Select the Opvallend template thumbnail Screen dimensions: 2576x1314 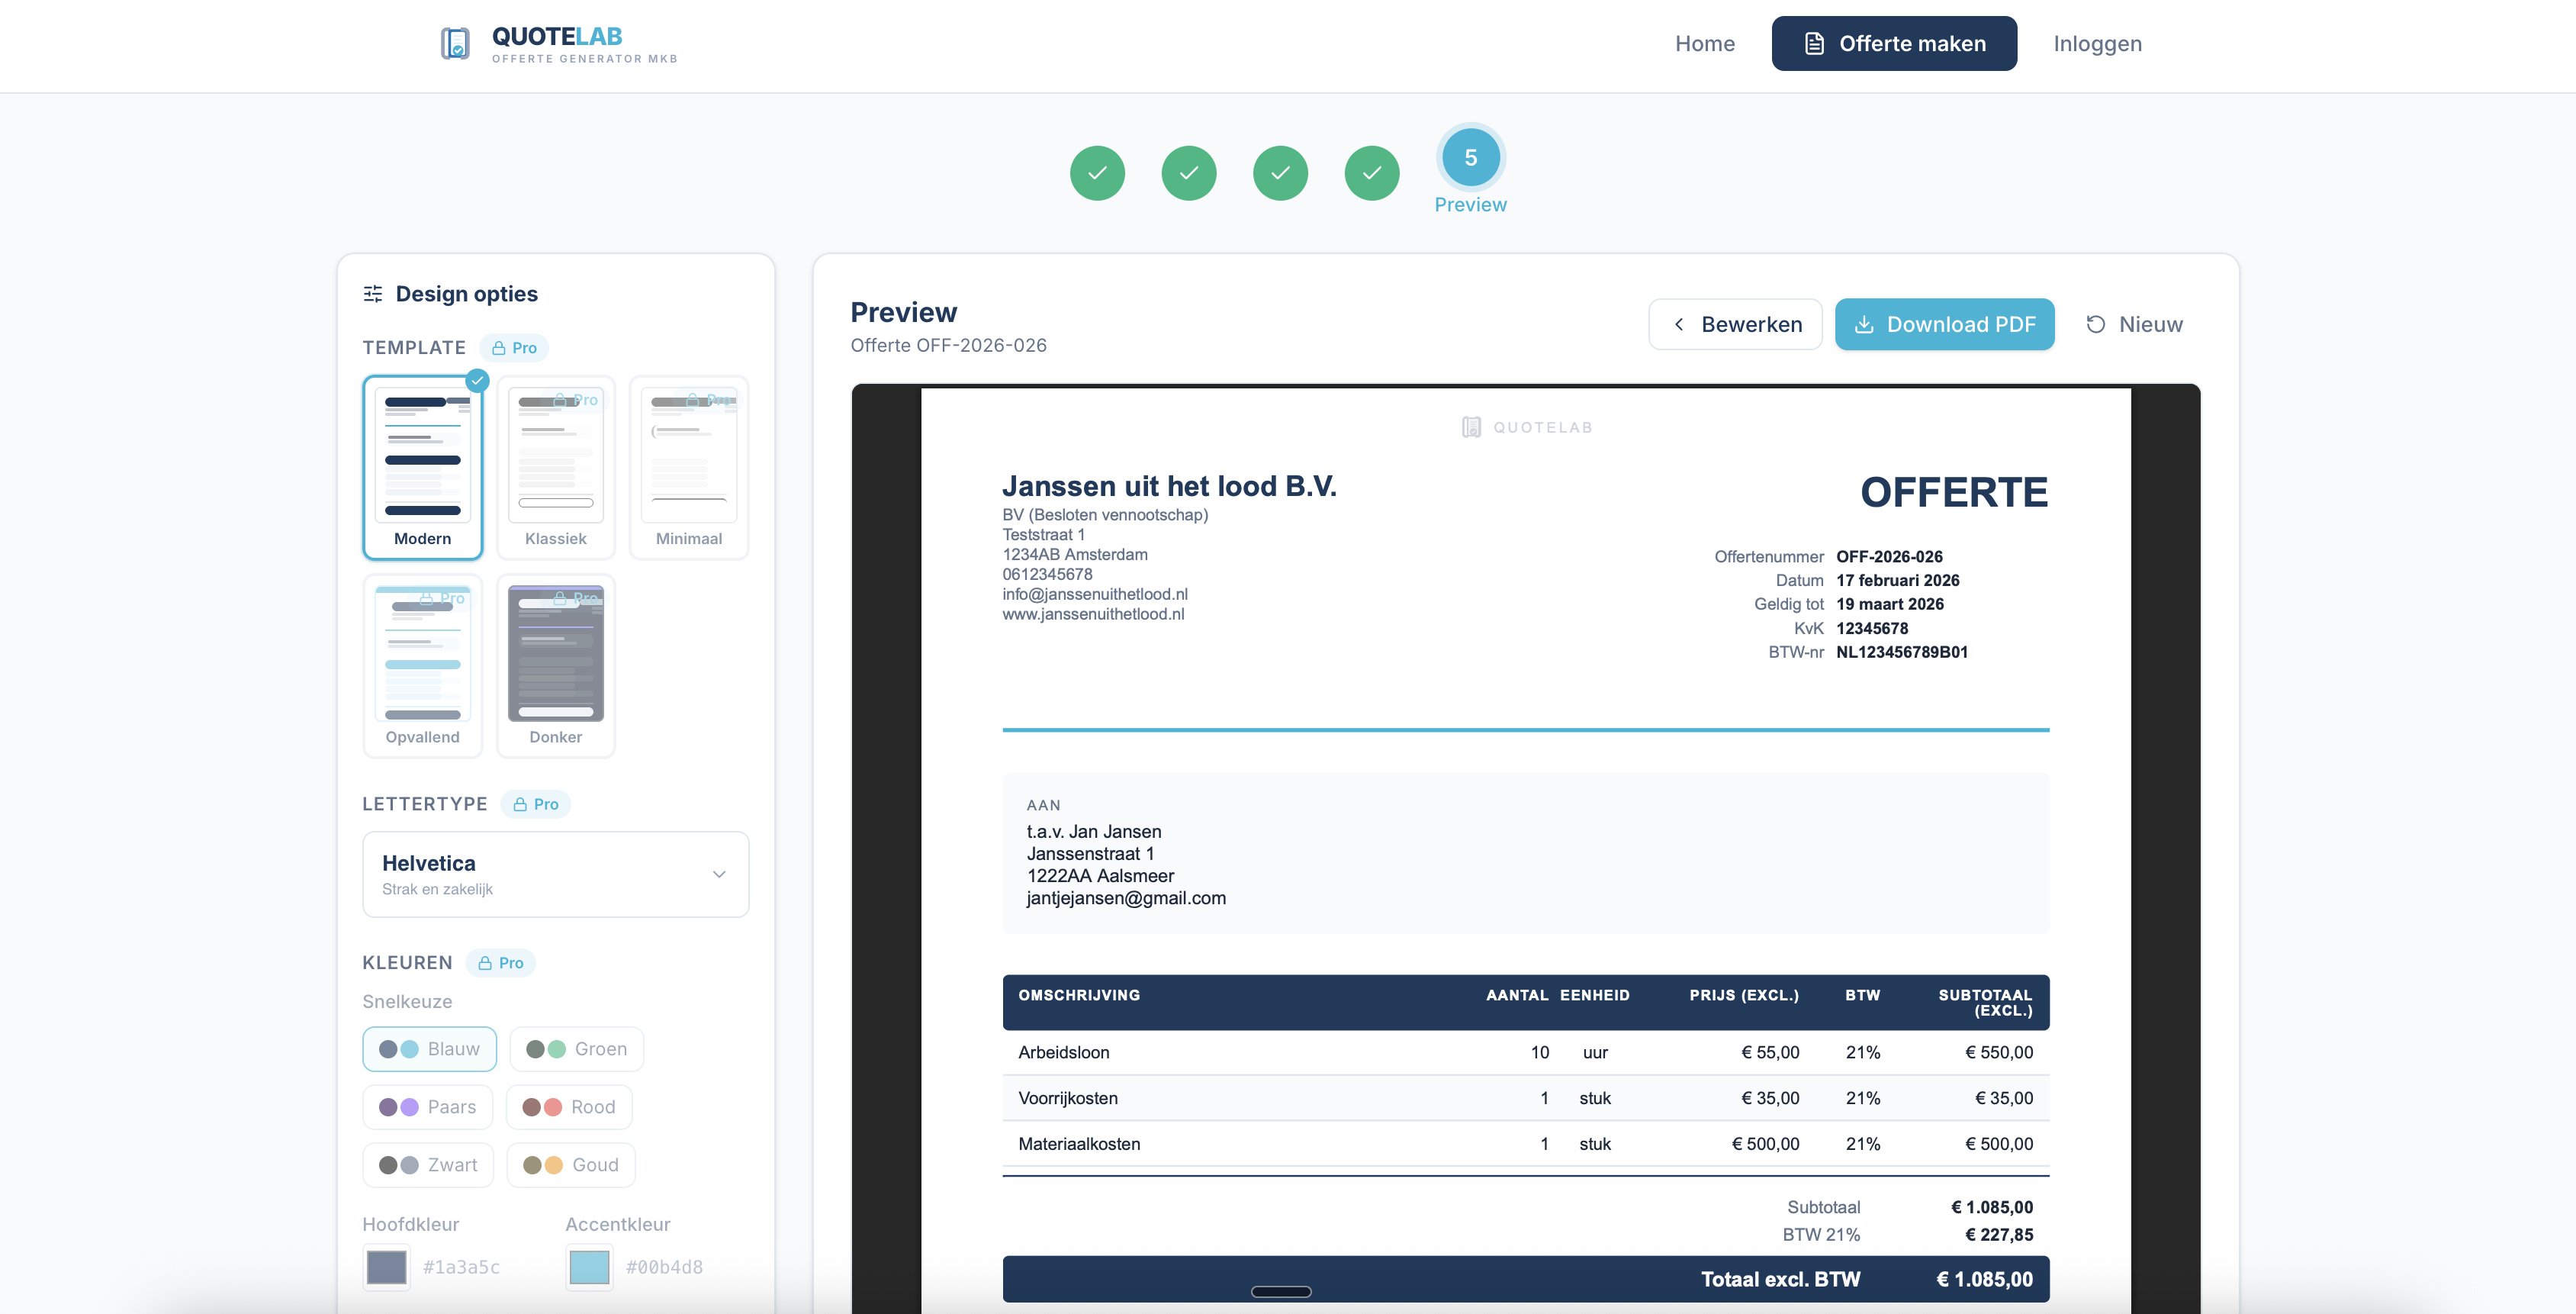(x=423, y=655)
